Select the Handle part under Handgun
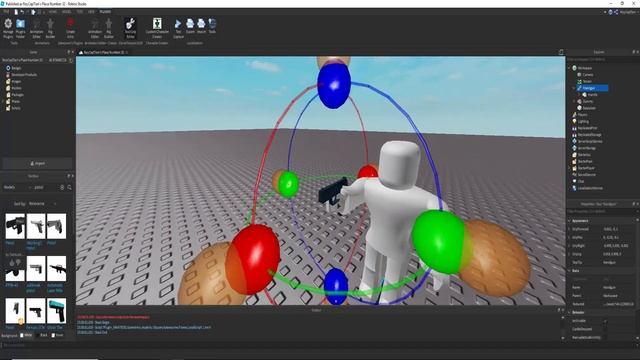Viewport: 640px width, 360px height. (x=592, y=95)
